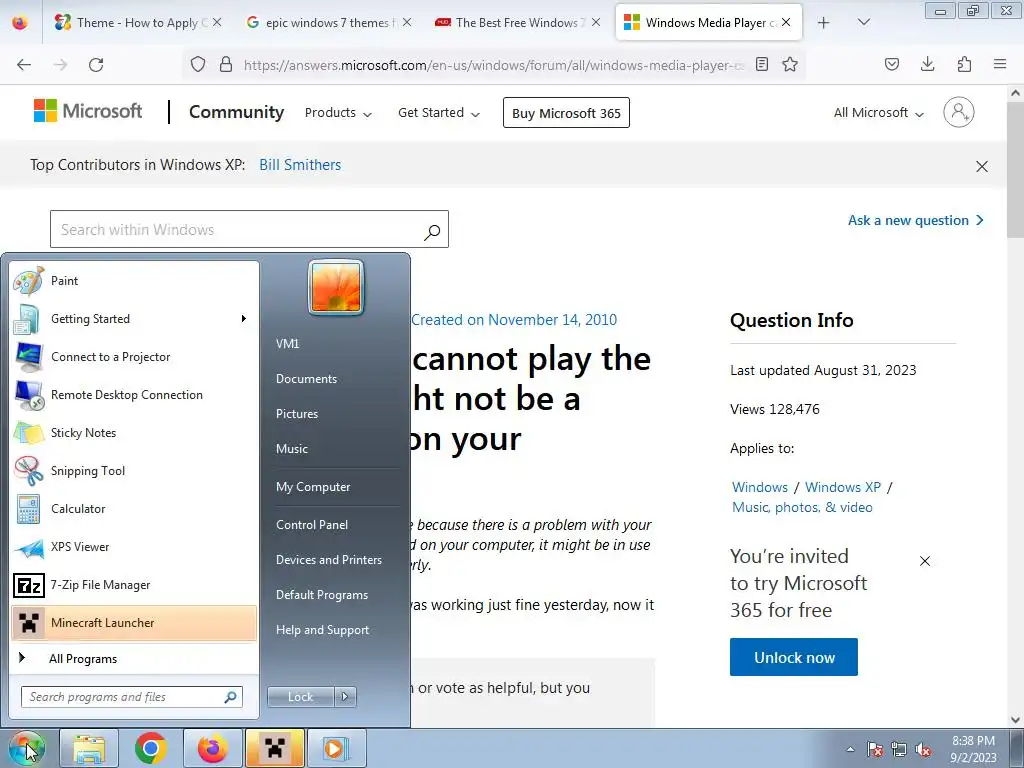Viewport: 1024px width, 768px height.
Task: Open Control Panel from Start menu
Action: 312,525
